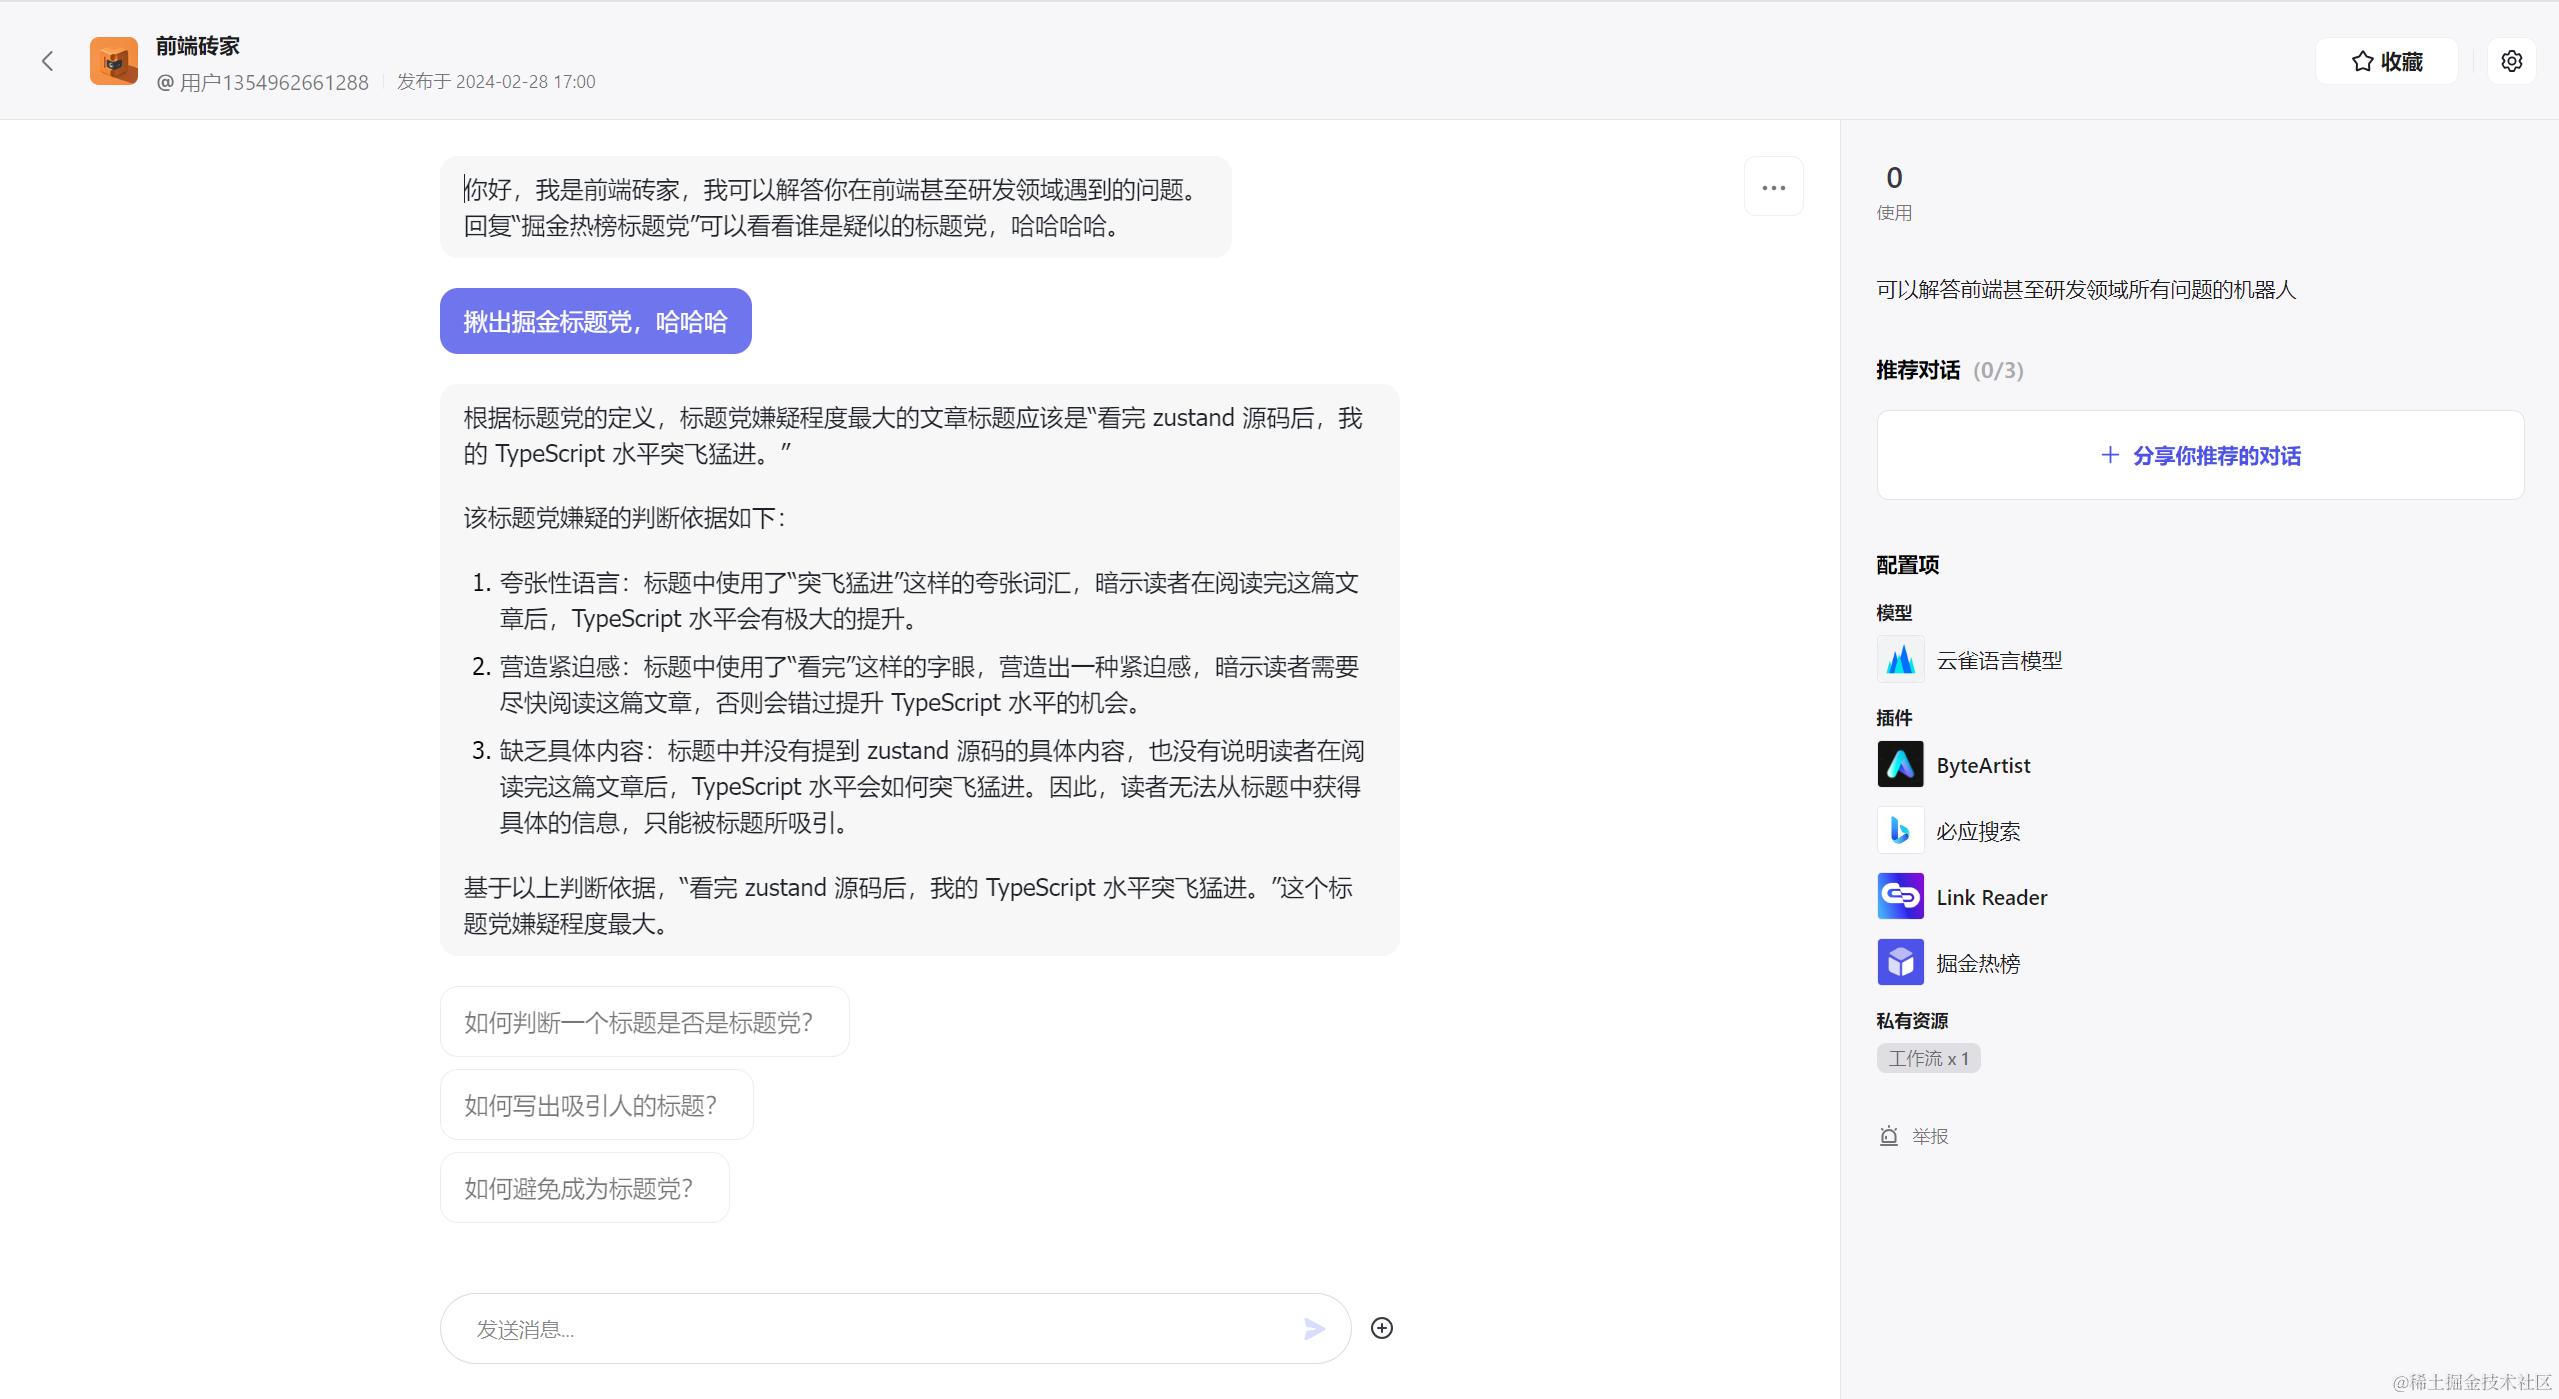Click the @用户1354962661288 author link
The image size is (2559, 1399).
263,82
